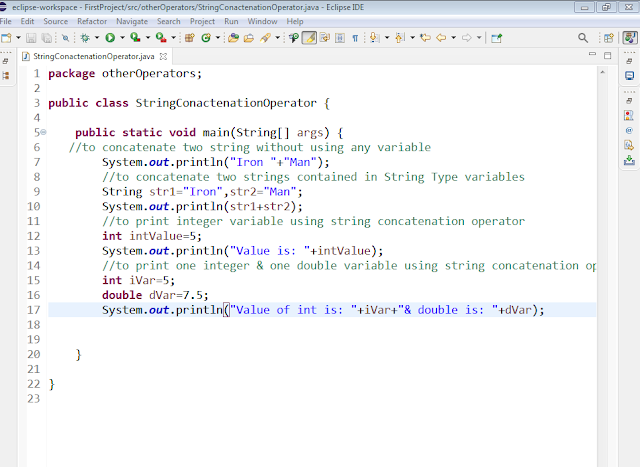This screenshot has height=467, width=640.
Task: Click the Forward navigation arrow
Action: click(467, 38)
